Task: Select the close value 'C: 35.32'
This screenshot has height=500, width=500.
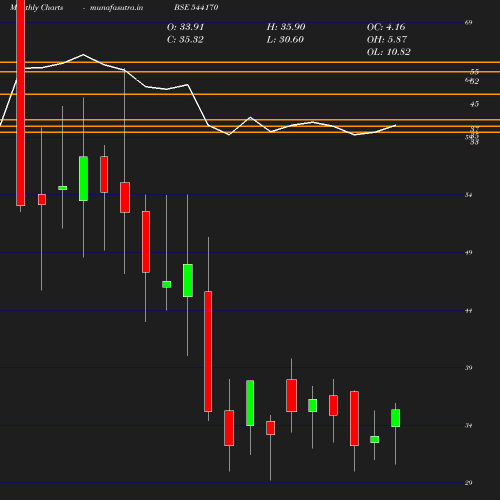Action: 185,40
